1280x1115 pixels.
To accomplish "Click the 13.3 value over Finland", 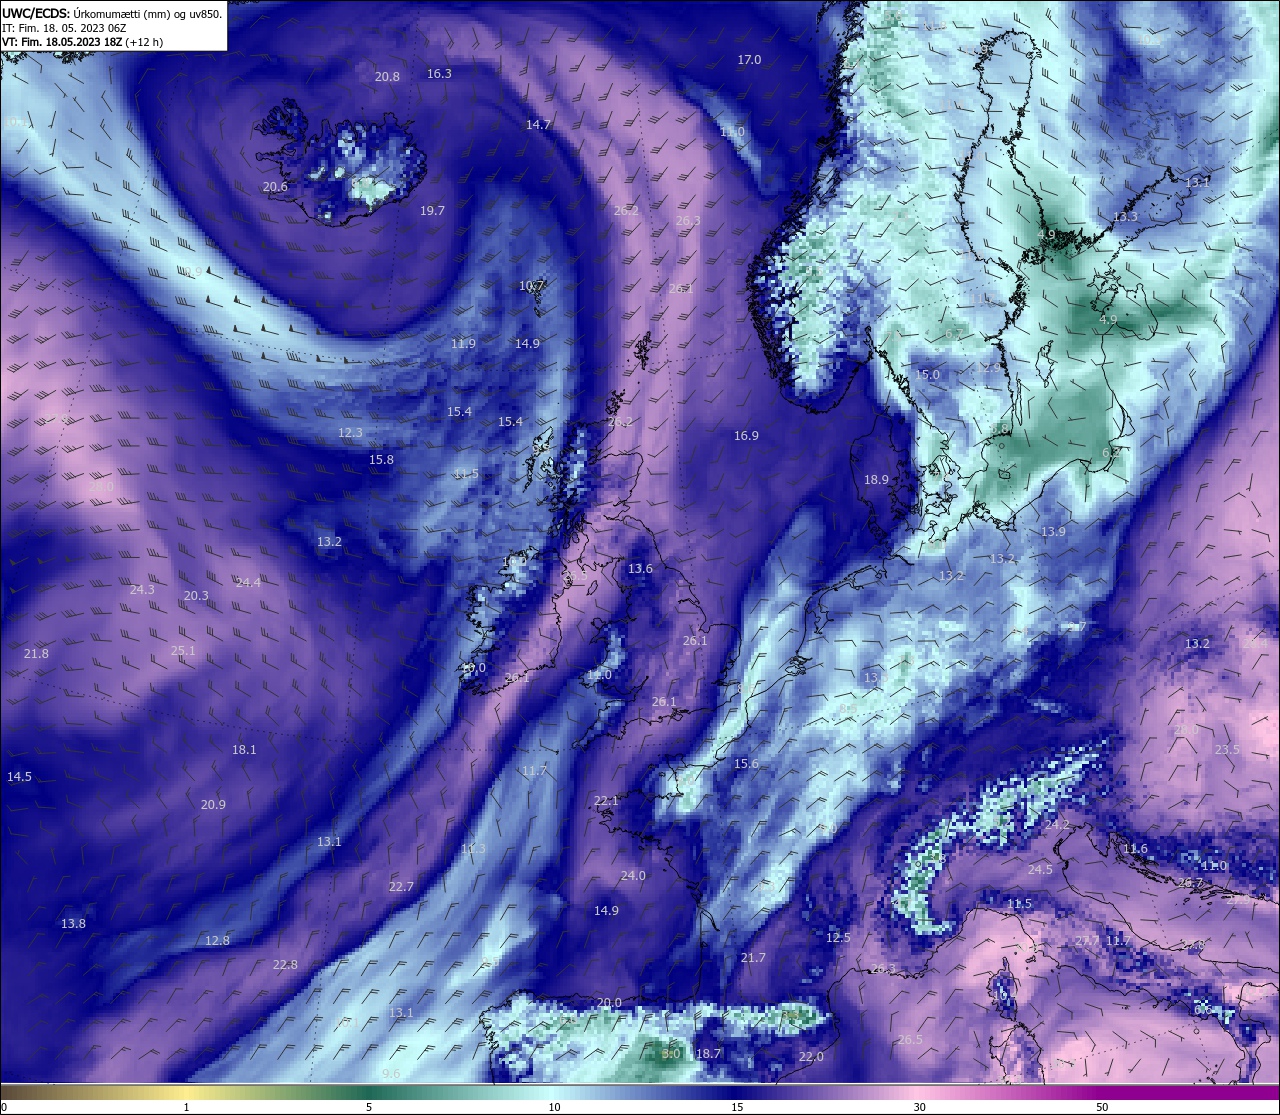I will pyautogui.click(x=1125, y=217).
